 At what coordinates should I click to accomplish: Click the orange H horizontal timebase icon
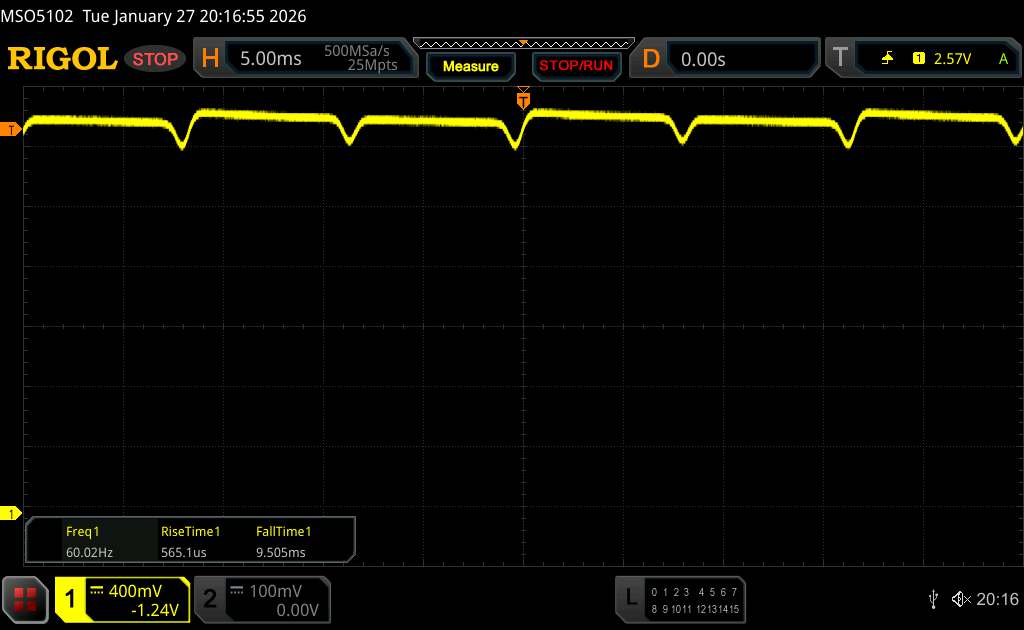pyautogui.click(x=210, y=59)
